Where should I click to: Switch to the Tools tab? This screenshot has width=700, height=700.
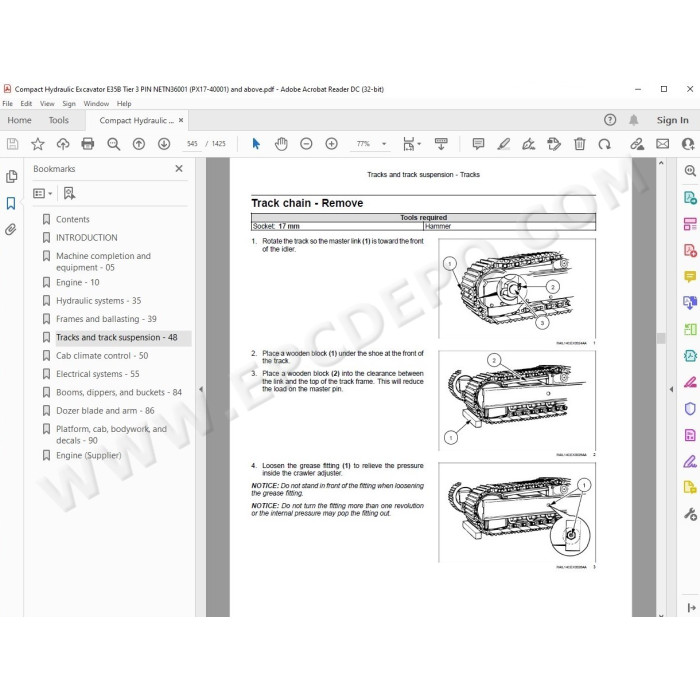[58, 120]
